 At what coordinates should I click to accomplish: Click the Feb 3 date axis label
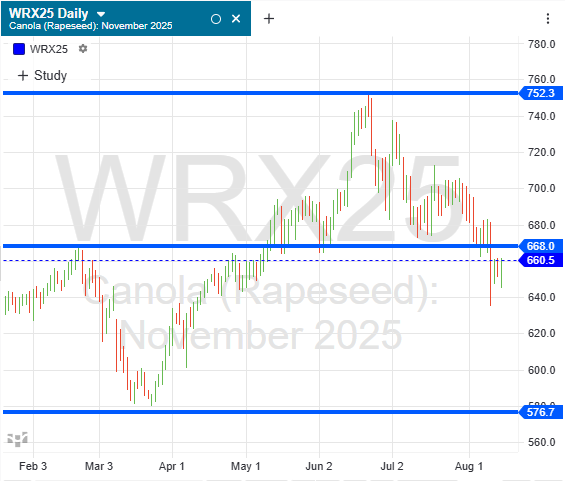(33, 466)
